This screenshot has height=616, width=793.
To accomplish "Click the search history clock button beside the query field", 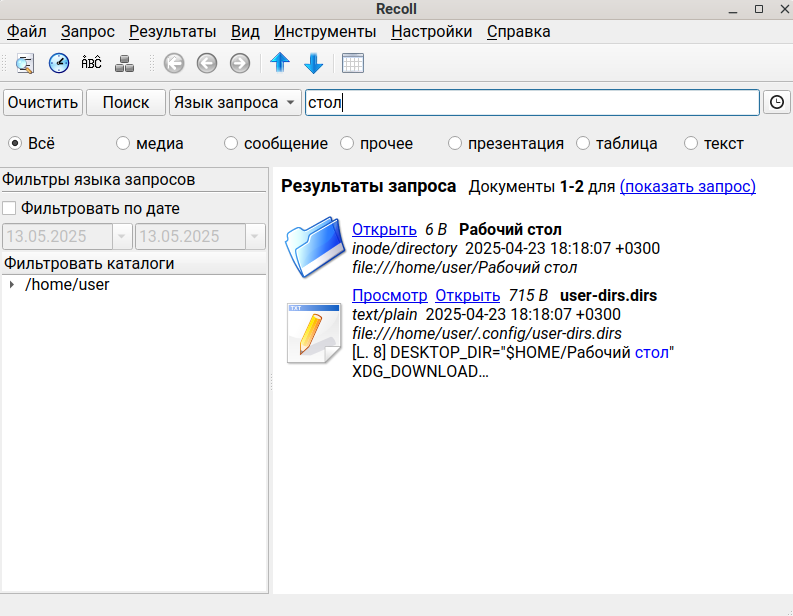I will pos(777,102).
